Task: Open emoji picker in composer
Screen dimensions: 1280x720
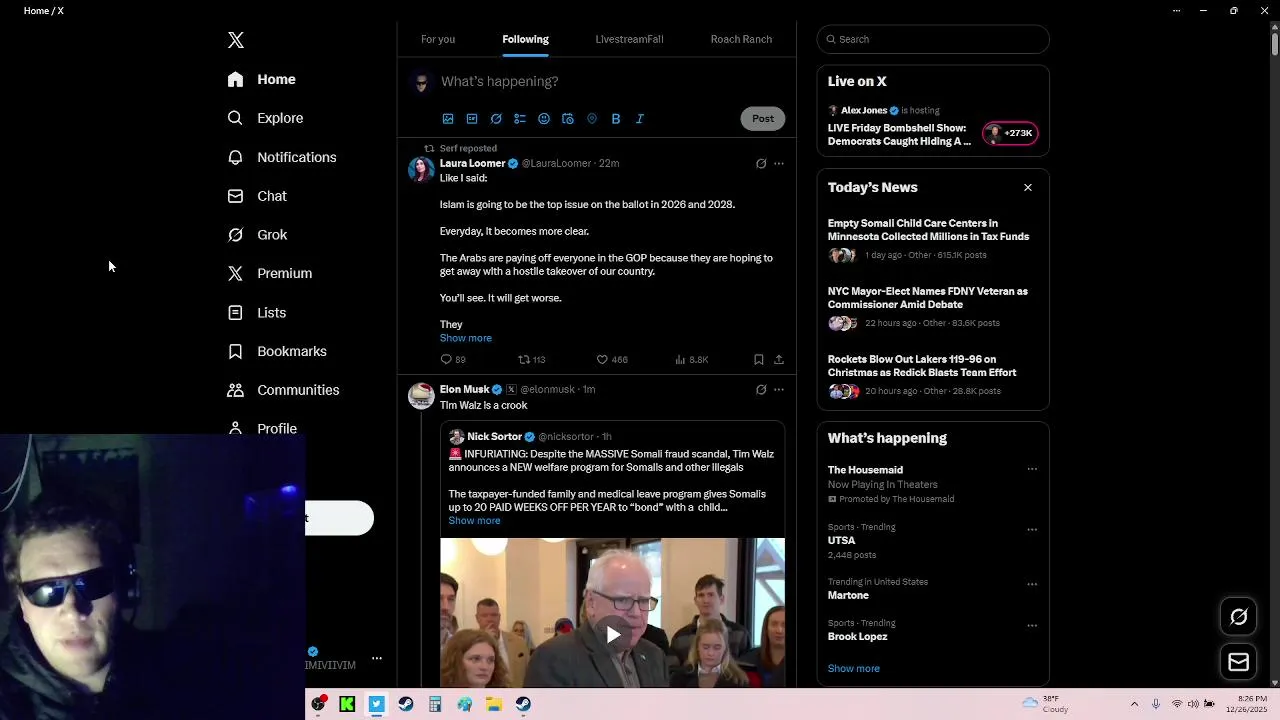Action: click(544, 118)
